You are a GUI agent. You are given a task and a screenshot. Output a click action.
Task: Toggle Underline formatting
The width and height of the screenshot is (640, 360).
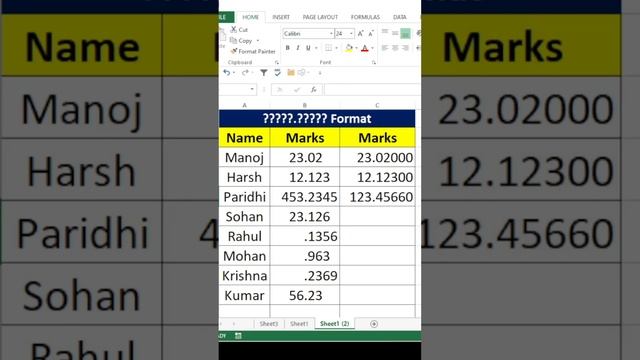click(308, 48)
